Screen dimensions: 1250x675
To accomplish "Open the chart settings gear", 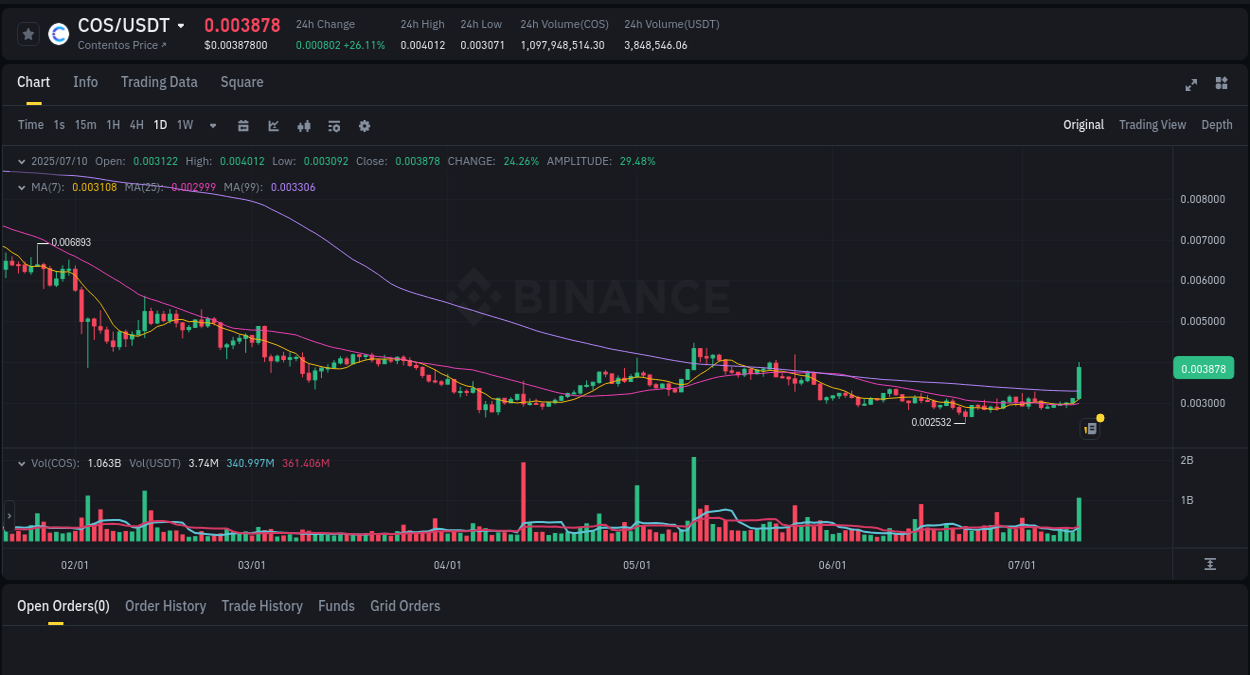I will point(363,125).
